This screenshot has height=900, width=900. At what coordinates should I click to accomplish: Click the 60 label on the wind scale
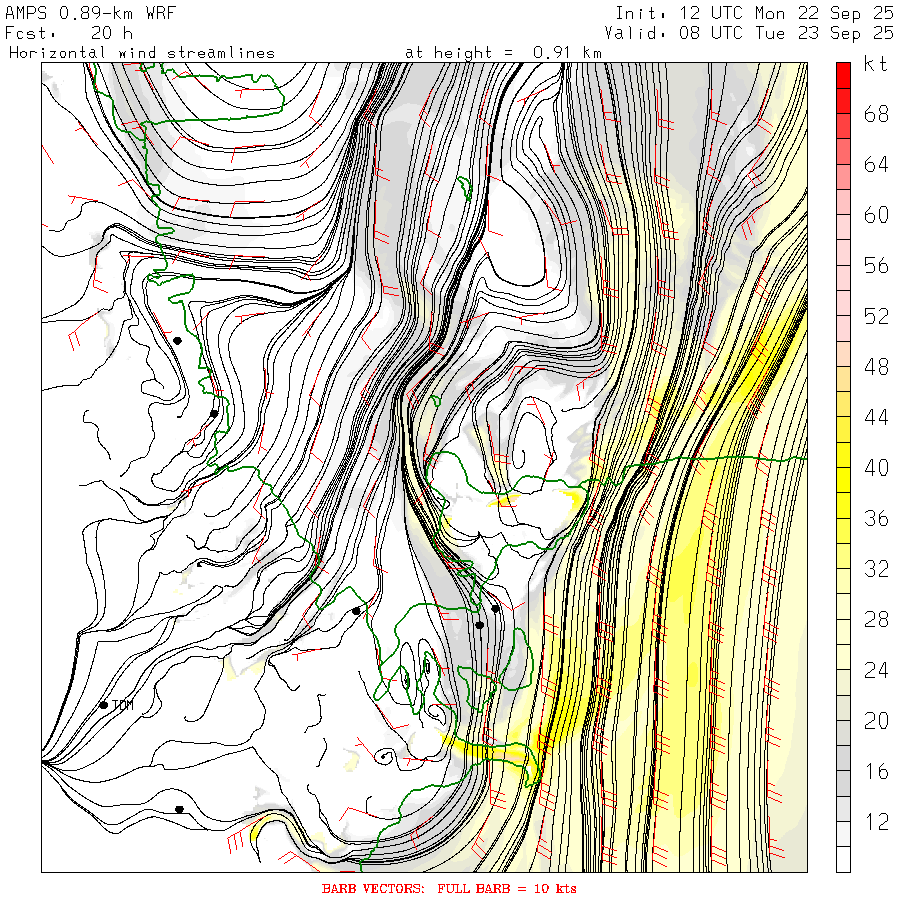[x=876, y=215]
